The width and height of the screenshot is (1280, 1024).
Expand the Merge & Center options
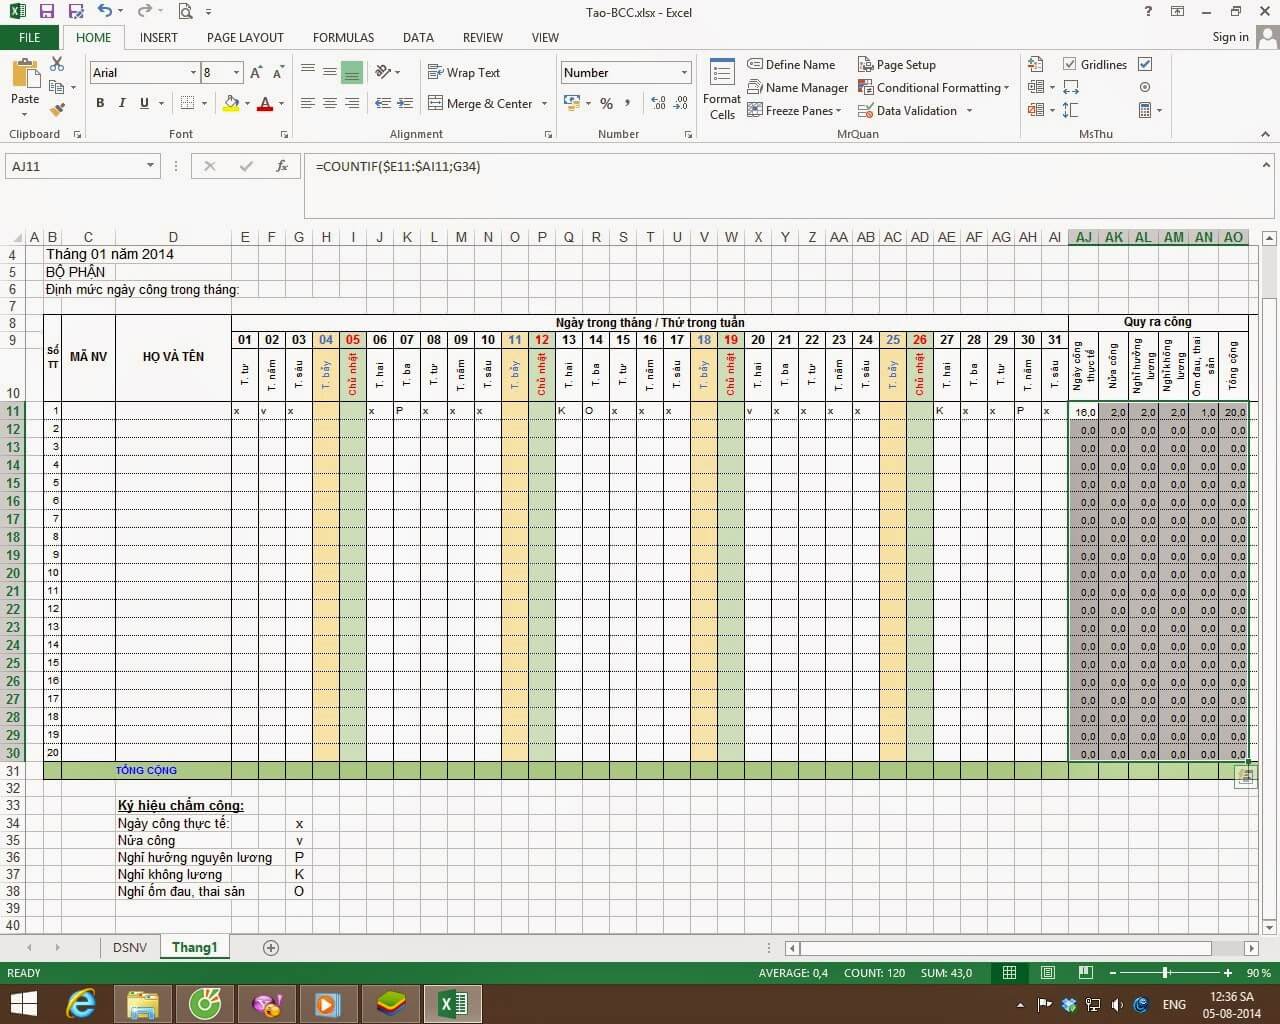(545, 103)
